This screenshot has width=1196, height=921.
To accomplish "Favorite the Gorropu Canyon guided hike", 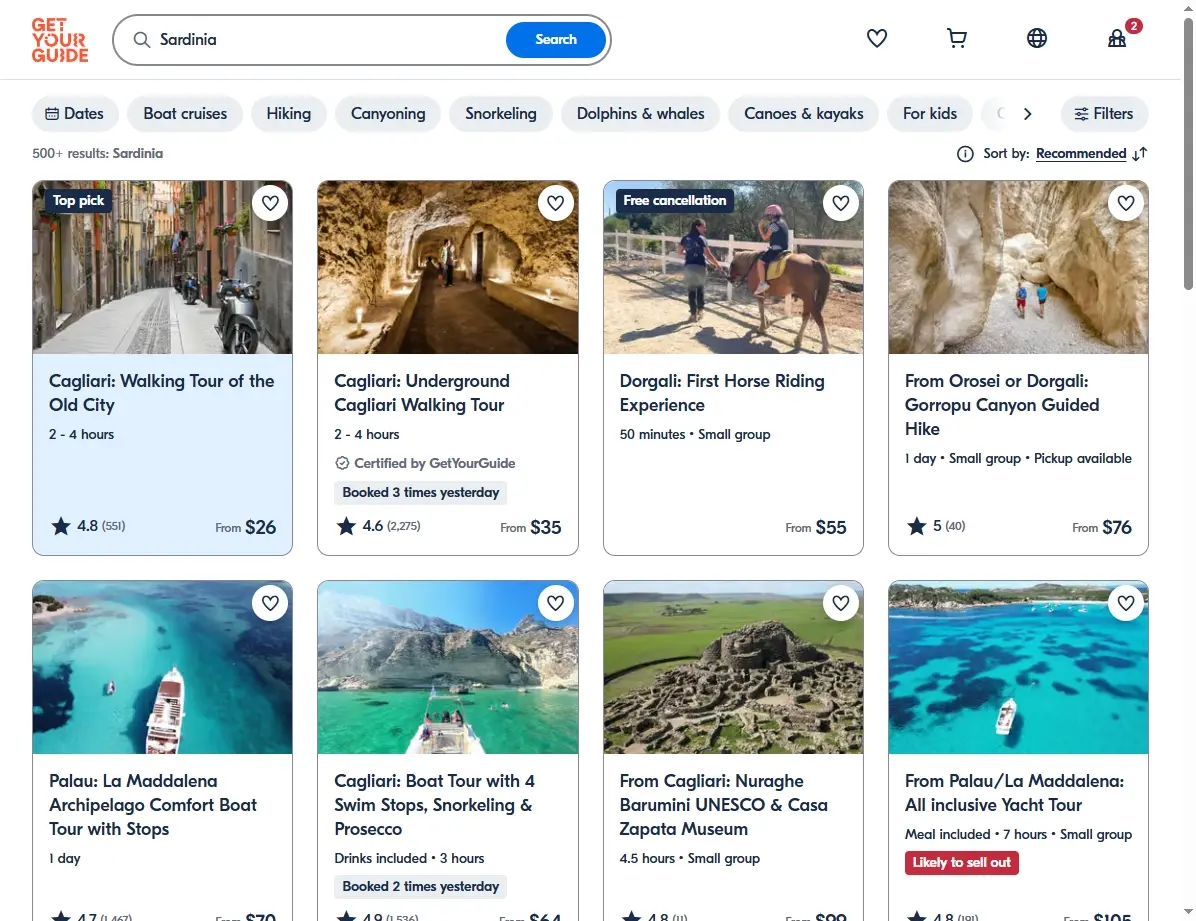I will [1126, 203].
